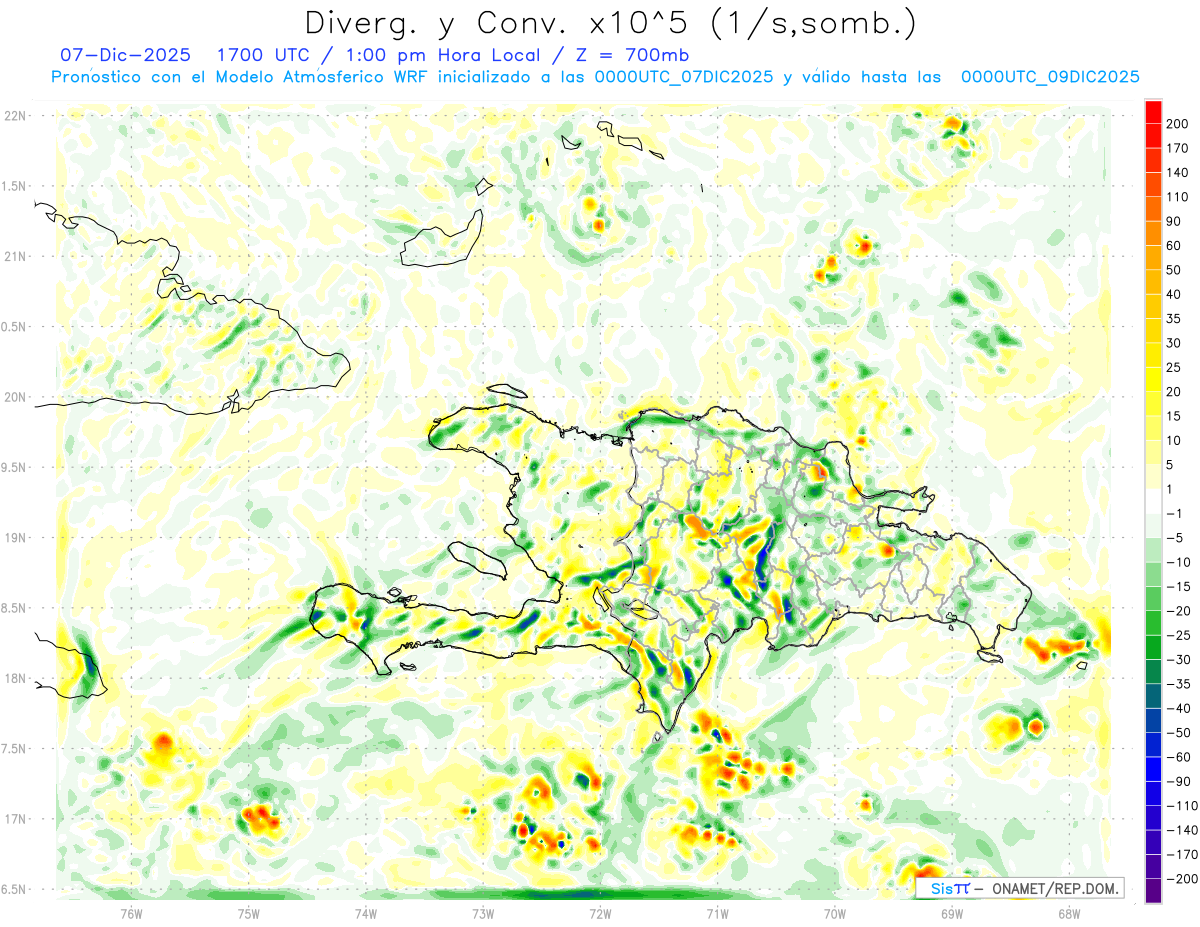Click the initialization stamp "0000UTC_07DIC2025"
1200x927 pixels.
click(x=683, y=76)
